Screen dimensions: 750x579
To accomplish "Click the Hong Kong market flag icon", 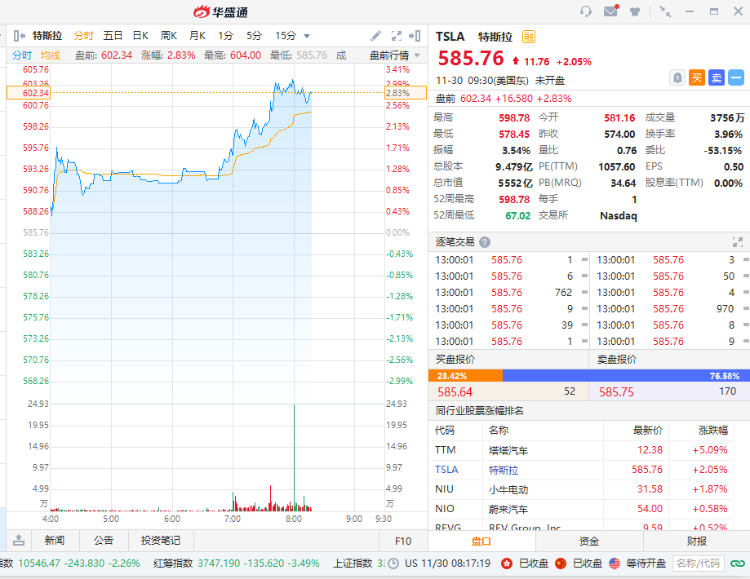I will [507, 563].
